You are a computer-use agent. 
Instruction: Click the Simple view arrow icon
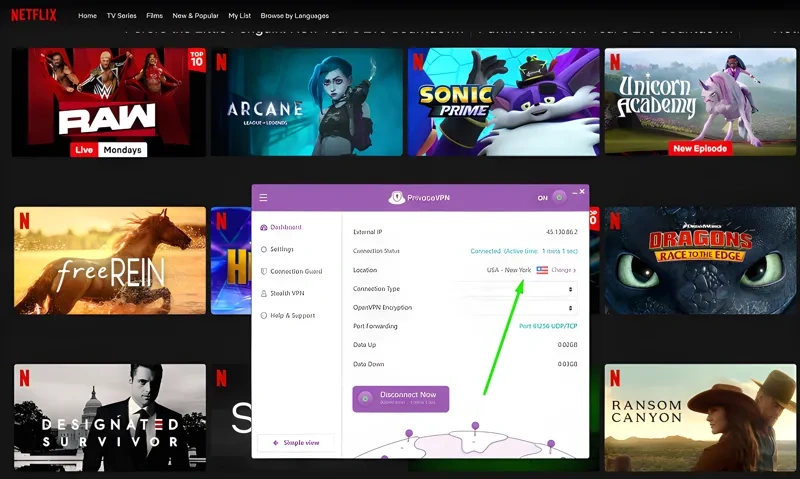pyautogui.click(x=276, y=443)
